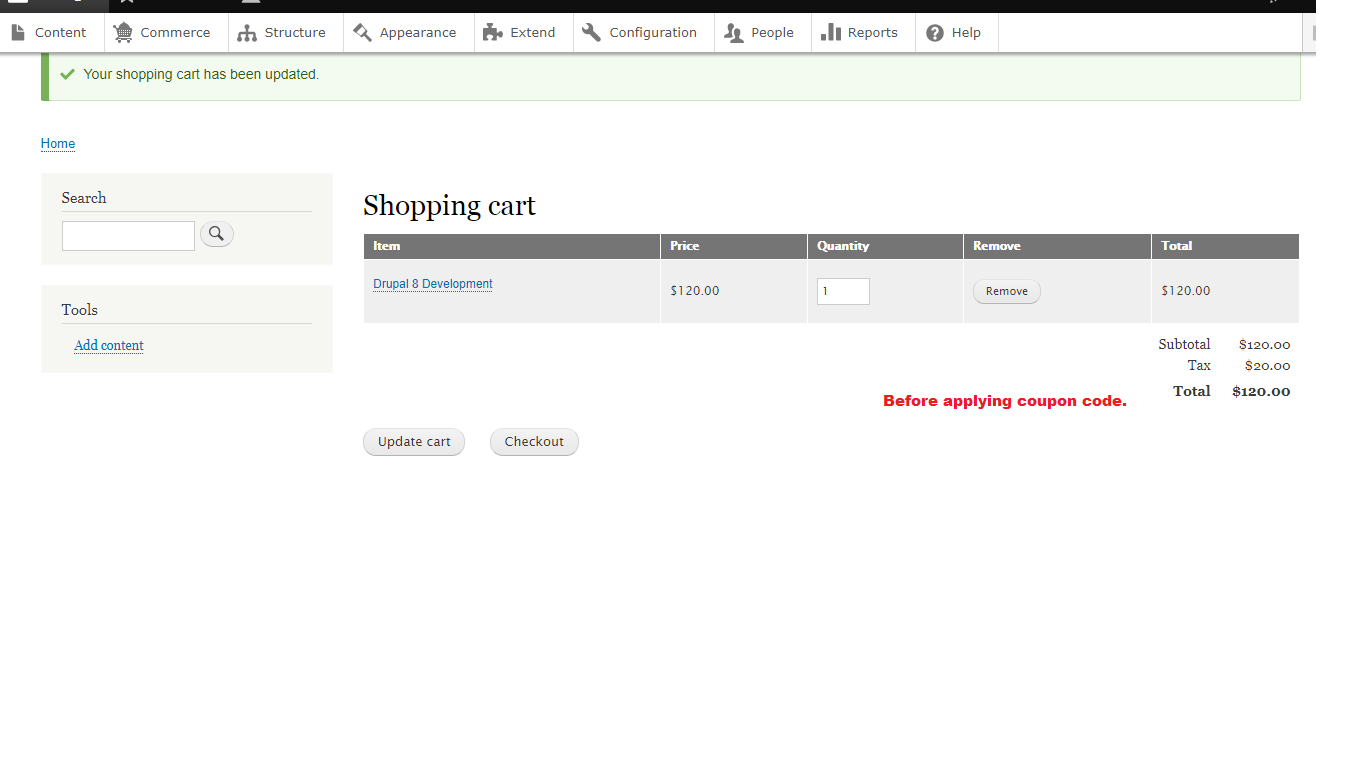Open Structure via its sitemap icon
Image resolution: width=1360 pixels, height=768 pixels.
pos(246,32)
